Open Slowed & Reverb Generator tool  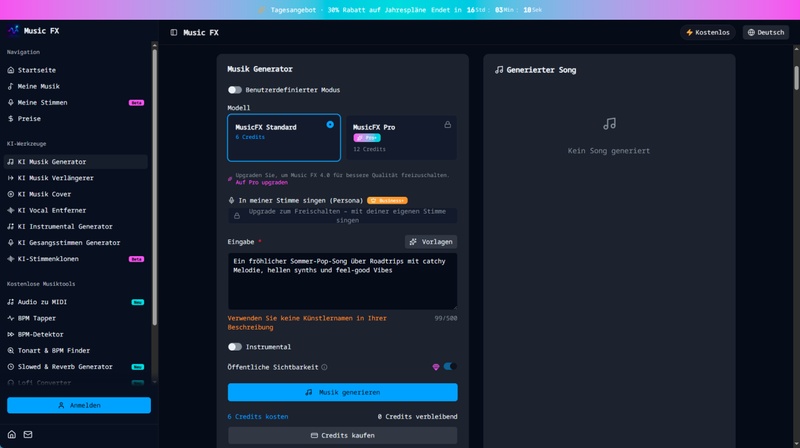point(76,367)
